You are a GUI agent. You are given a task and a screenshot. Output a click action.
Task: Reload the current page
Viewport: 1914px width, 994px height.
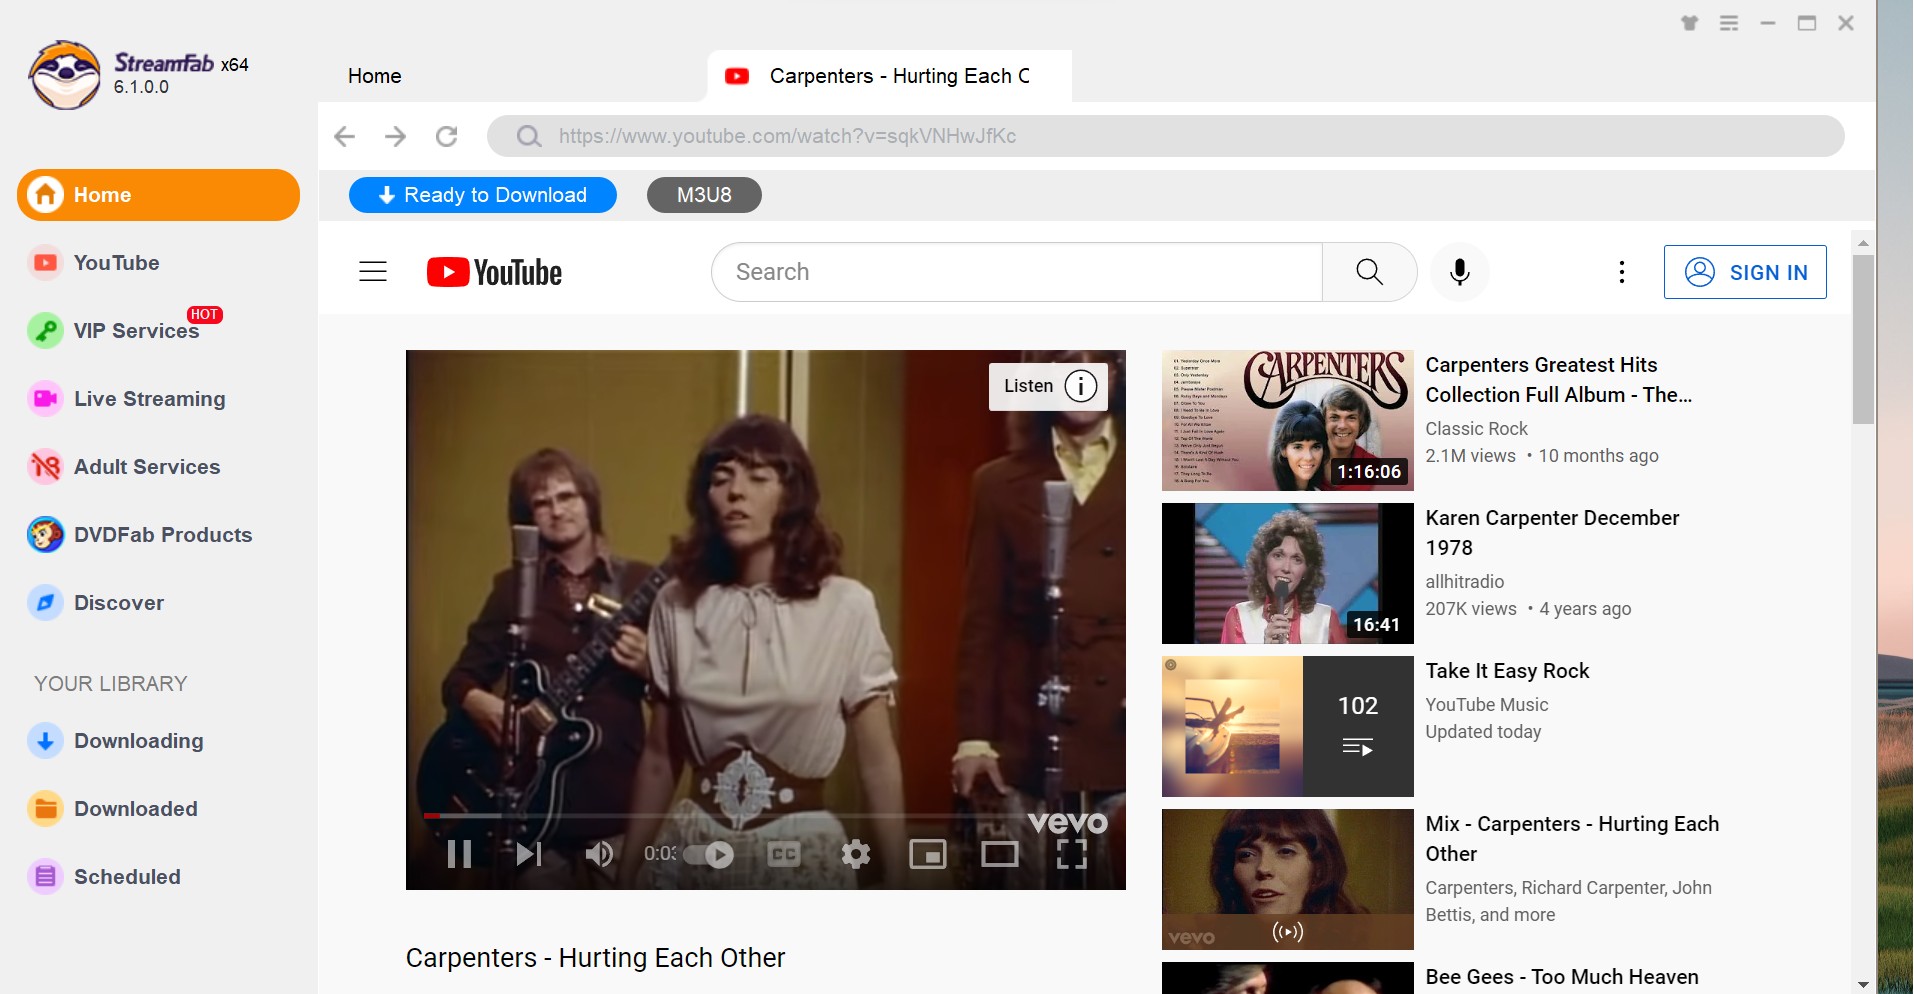(447, 136)
